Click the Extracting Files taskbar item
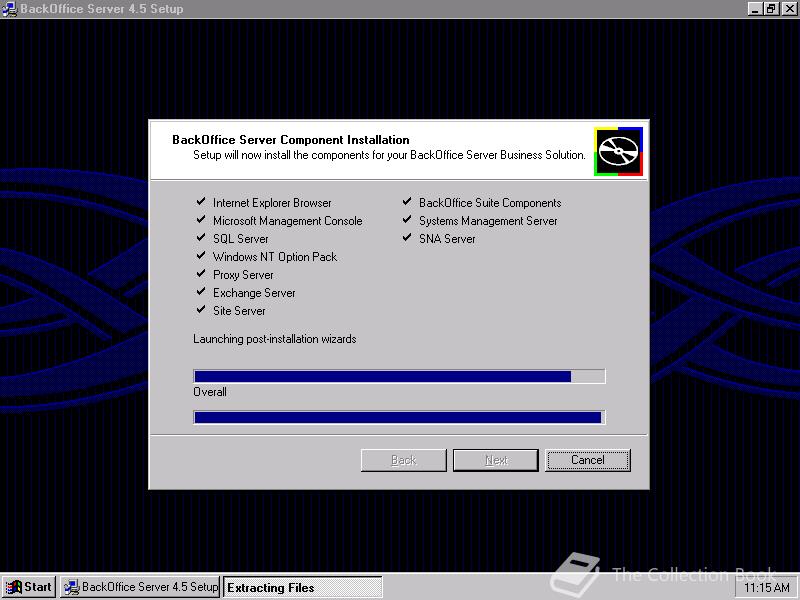Image resolution: width=800 pixels, height=600 pixels. [x=303, y=587]
